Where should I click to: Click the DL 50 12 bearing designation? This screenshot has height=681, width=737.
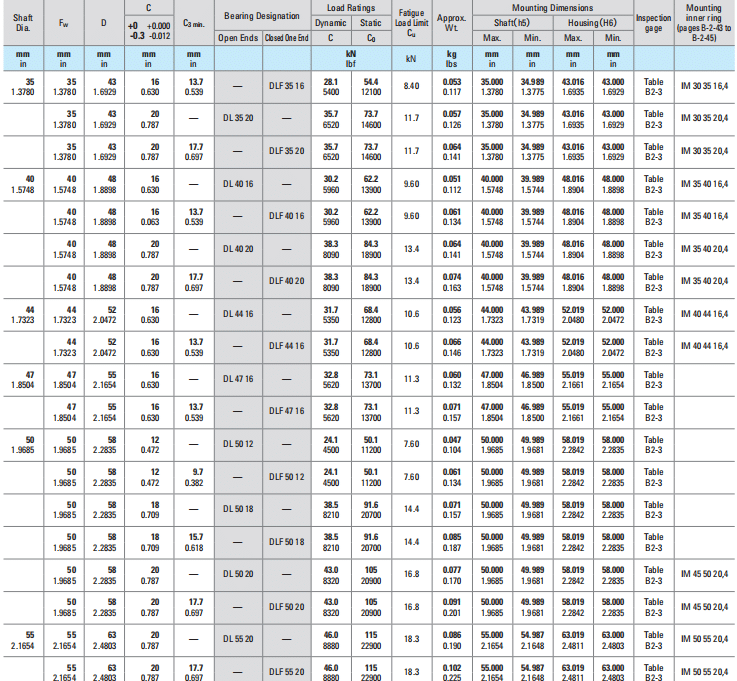pyautogui.click(x=238, y=442)
